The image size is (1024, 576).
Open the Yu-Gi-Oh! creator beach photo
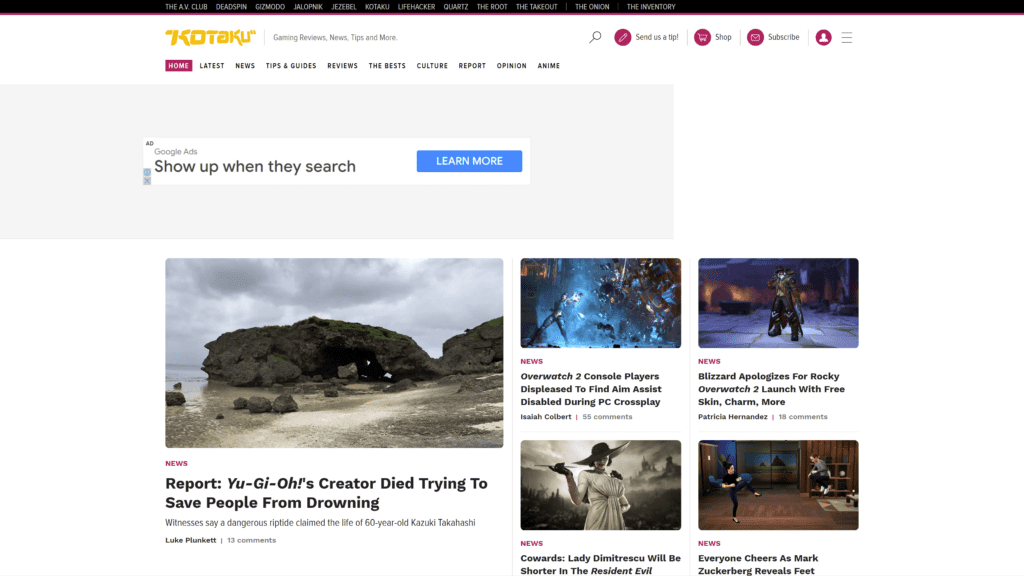pos(334,353)
